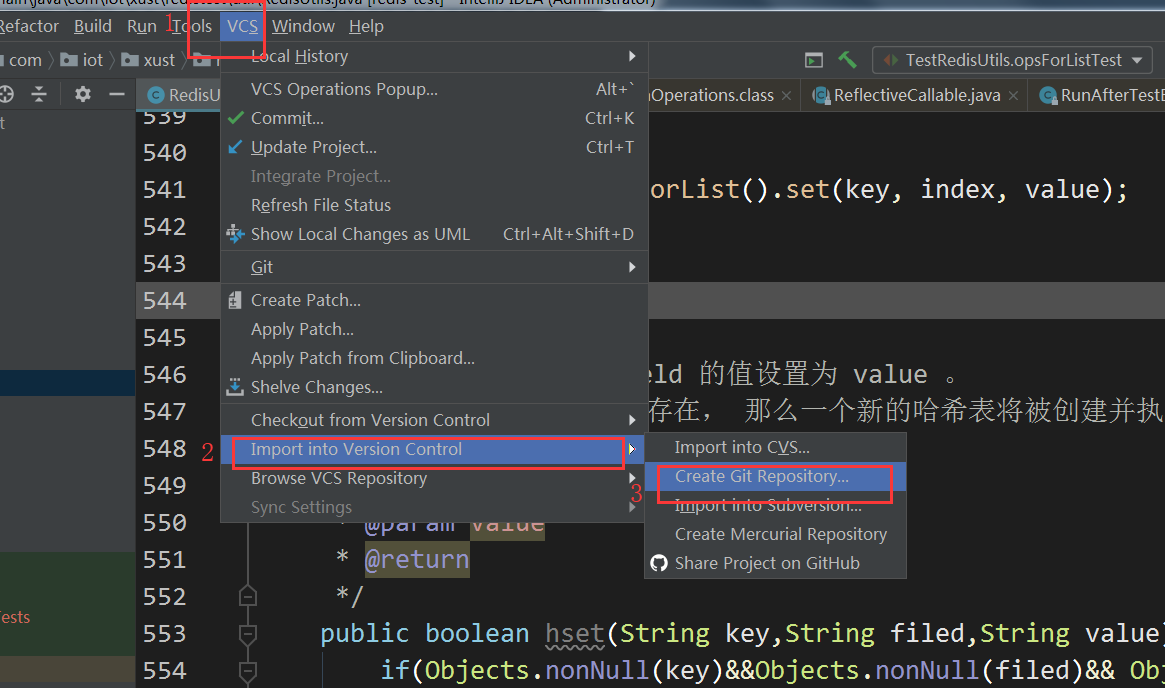Expand the Local History submenu
The image size is (1165, 688).
click(434, 56)
